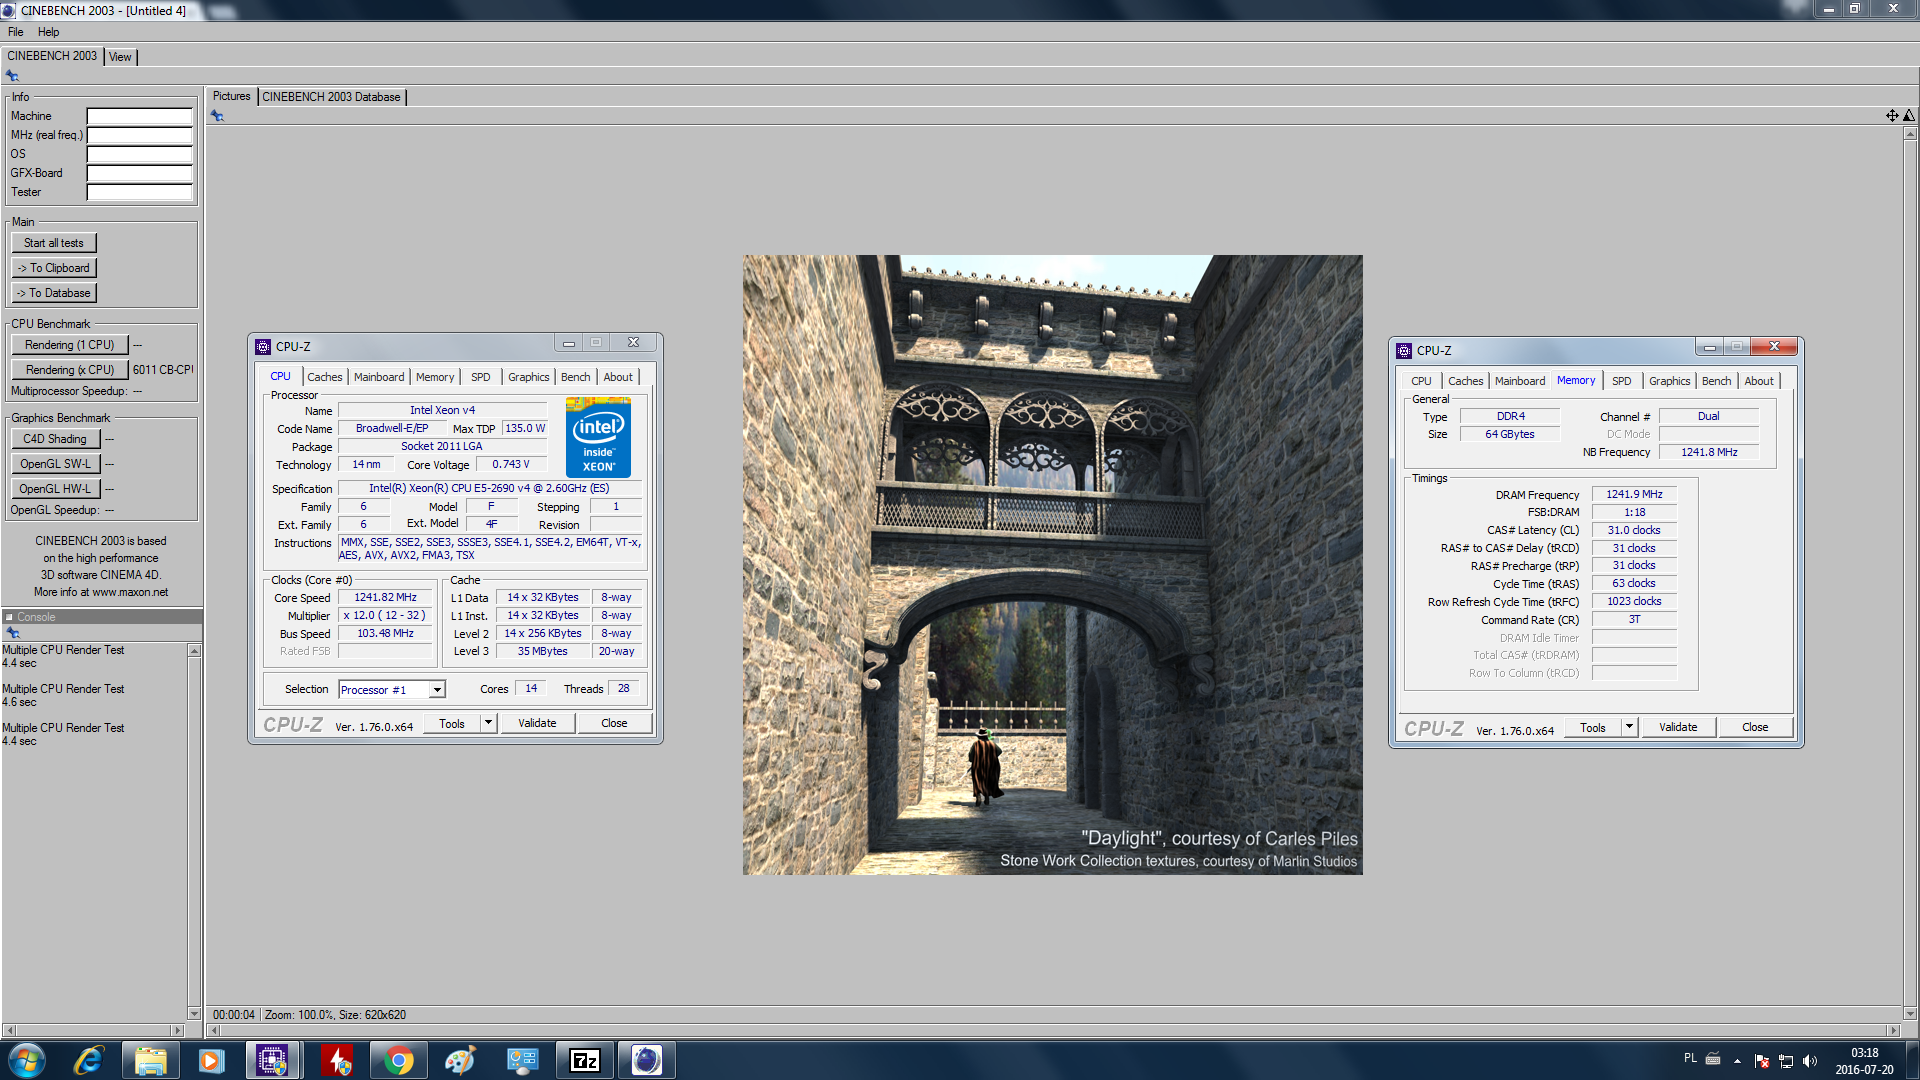
Task: Click Start all tests button
Action: pos(54,243)
